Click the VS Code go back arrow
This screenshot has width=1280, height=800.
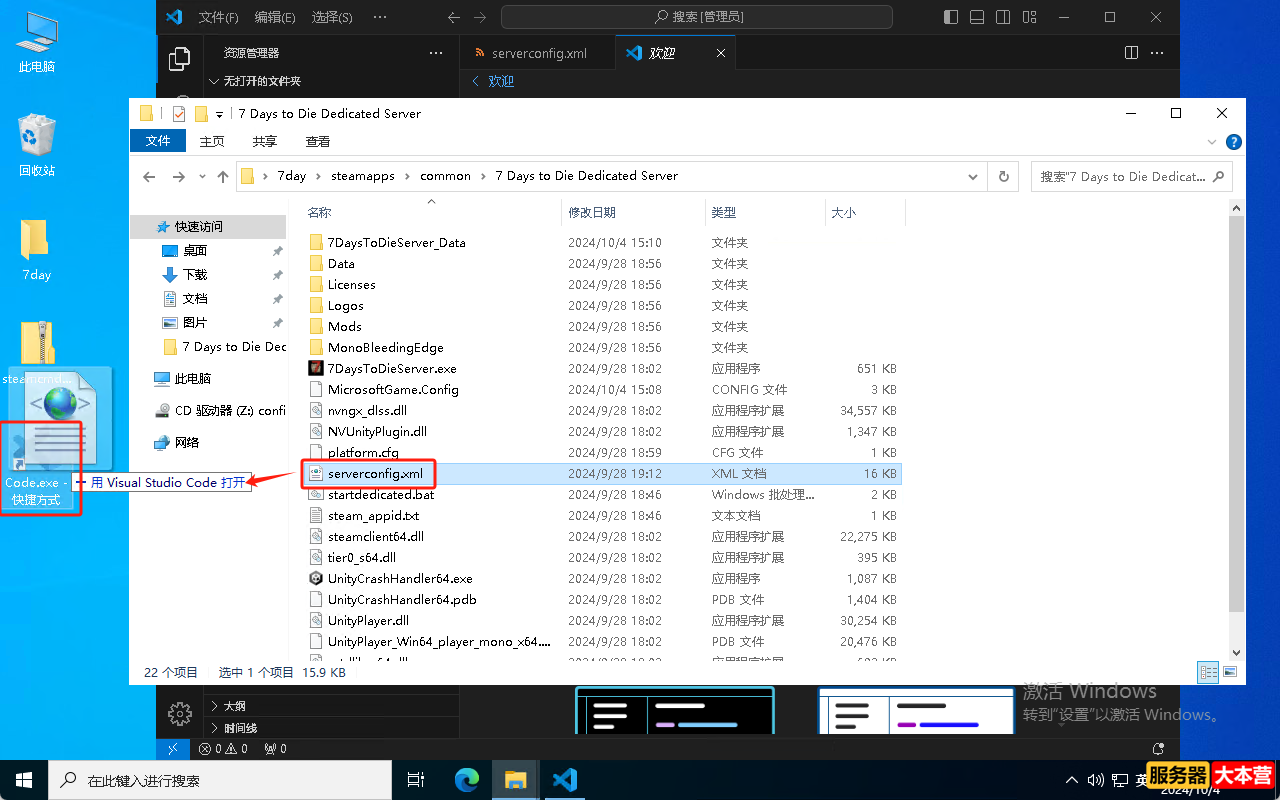[454, 17]
